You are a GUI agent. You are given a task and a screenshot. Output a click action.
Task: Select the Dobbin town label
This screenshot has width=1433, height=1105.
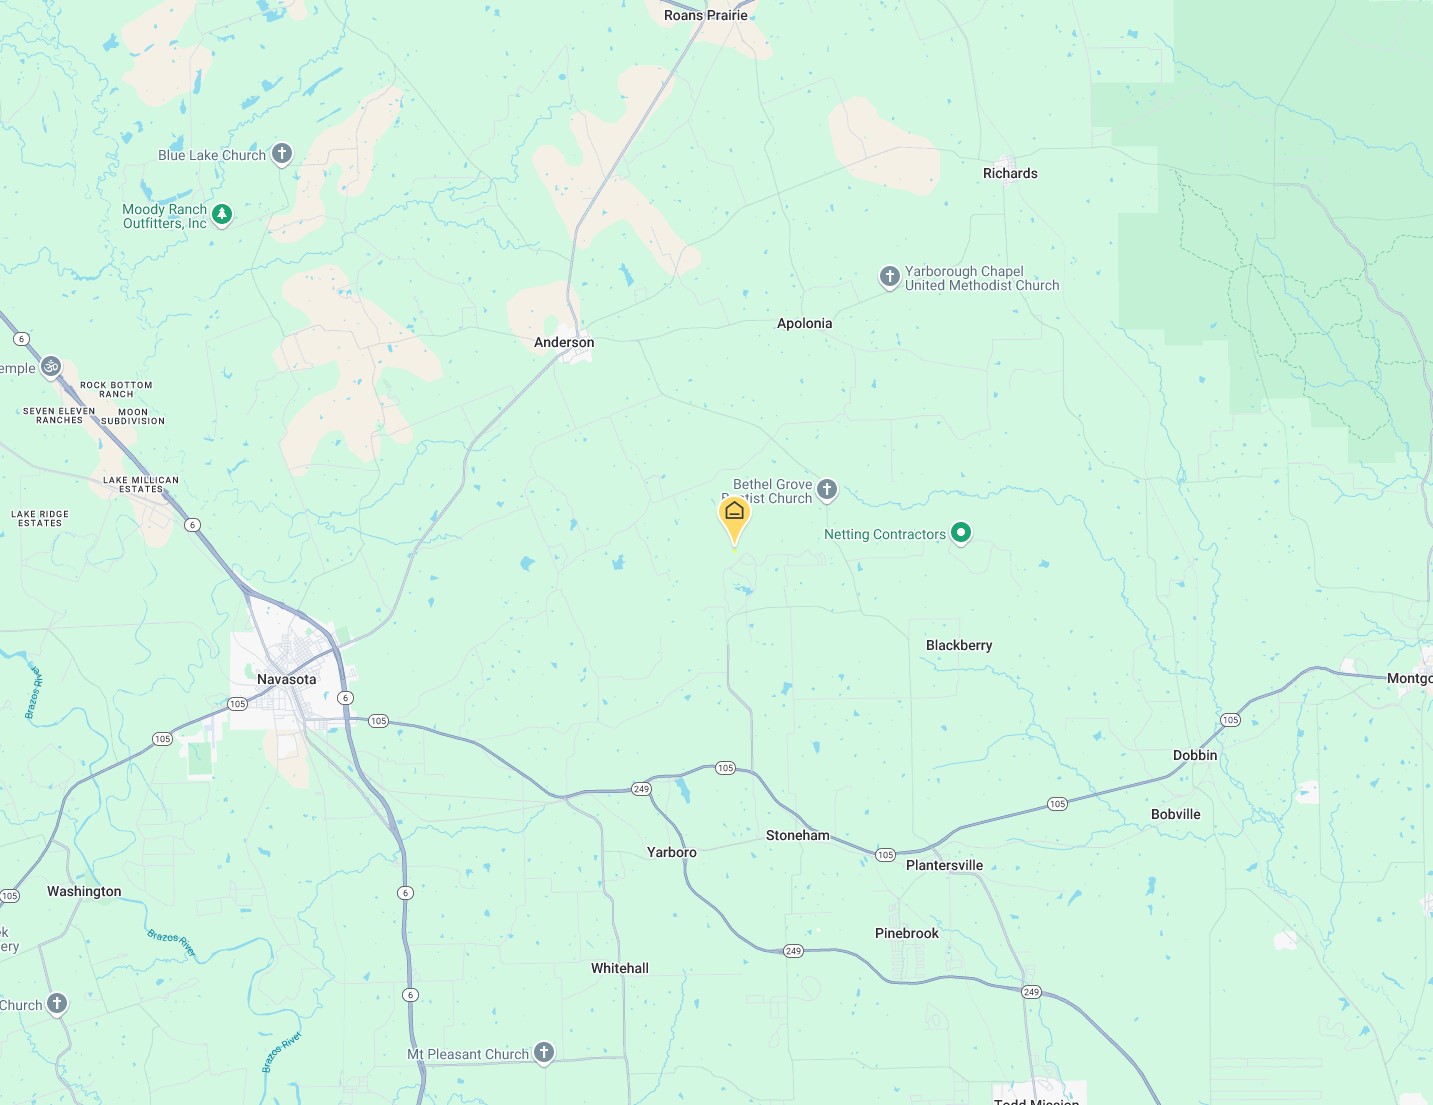[1195, 755]
